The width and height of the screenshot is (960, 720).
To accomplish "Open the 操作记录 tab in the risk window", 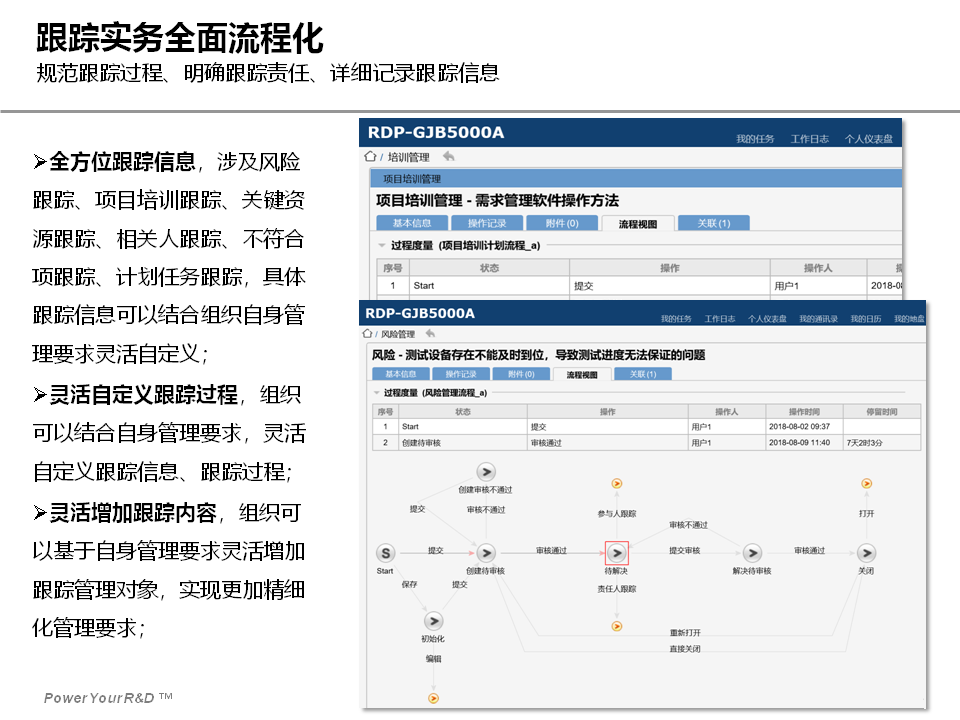I will [x=461, y=374].
